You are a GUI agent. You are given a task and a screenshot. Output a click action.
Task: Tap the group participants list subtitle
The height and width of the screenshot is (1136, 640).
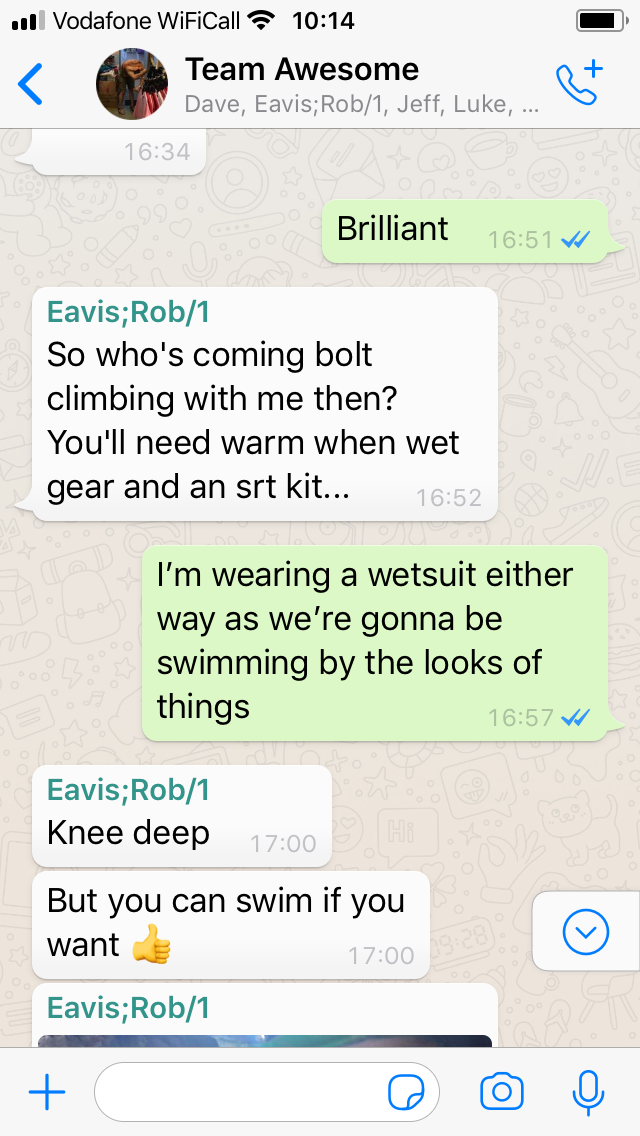(x=362, y=104)
